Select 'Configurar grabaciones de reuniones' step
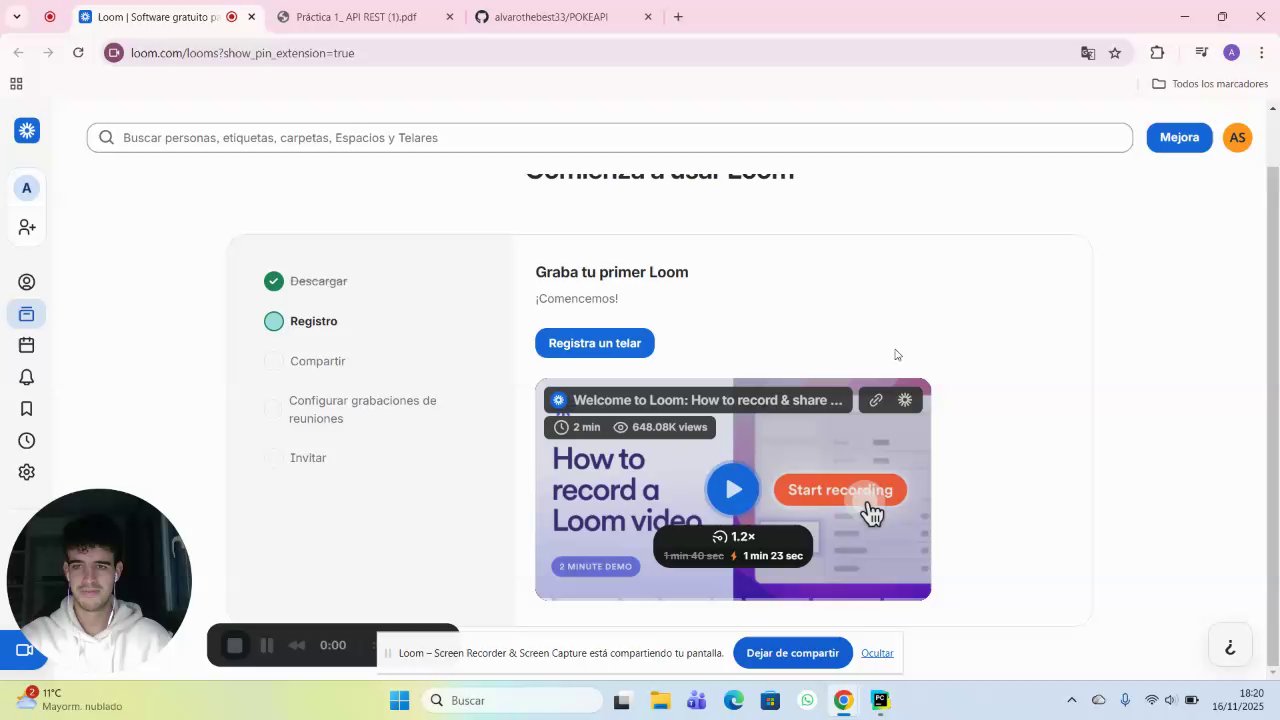This screenshot has height=720, width=1280. click(x=351, y=409)
